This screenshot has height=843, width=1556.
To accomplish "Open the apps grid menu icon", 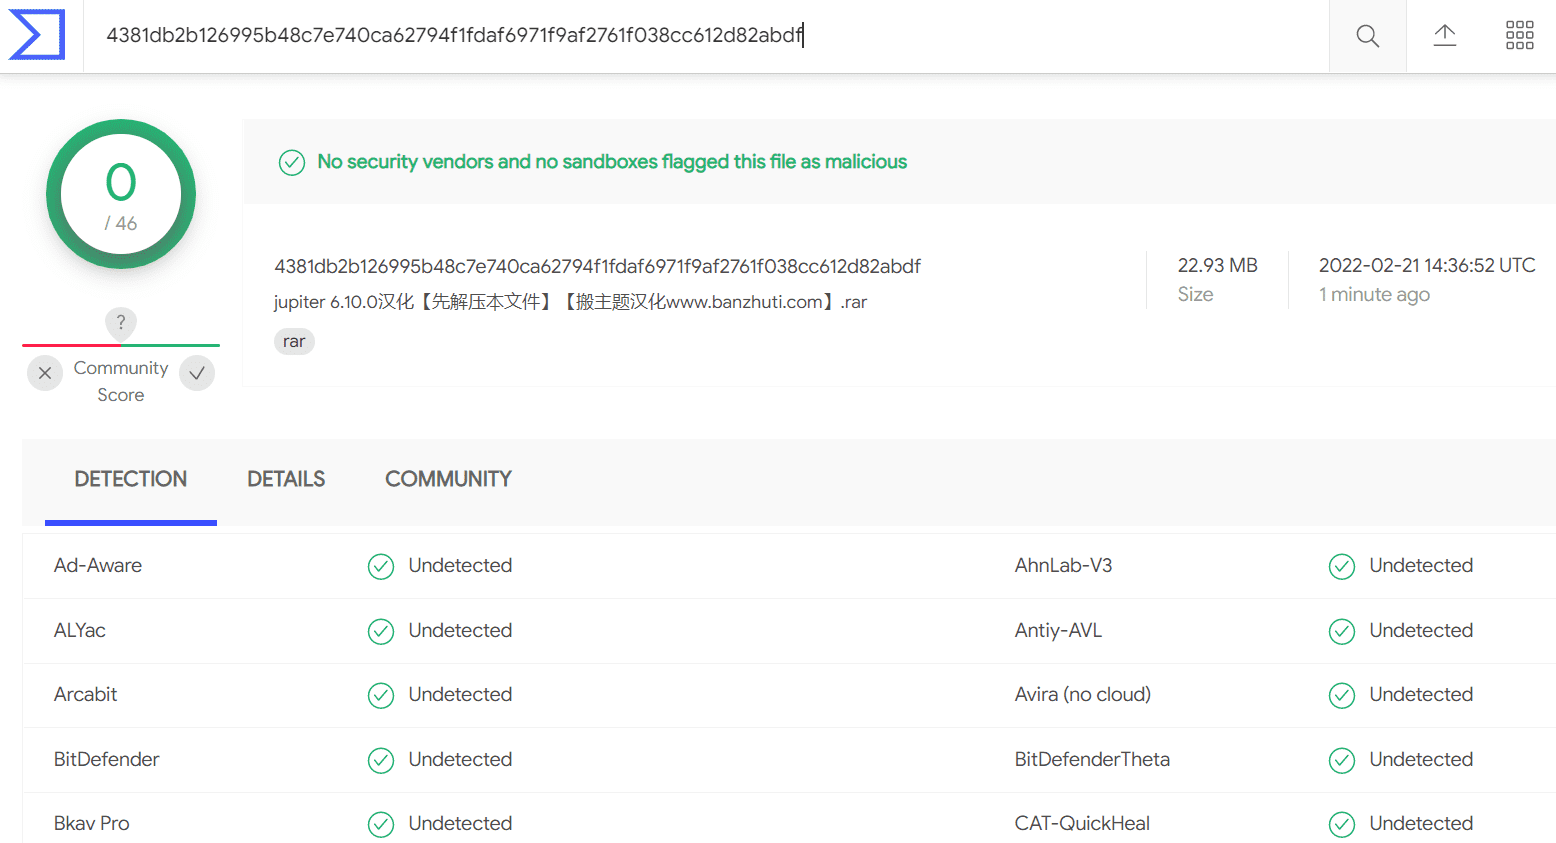I will click(x=1519, y=36).
